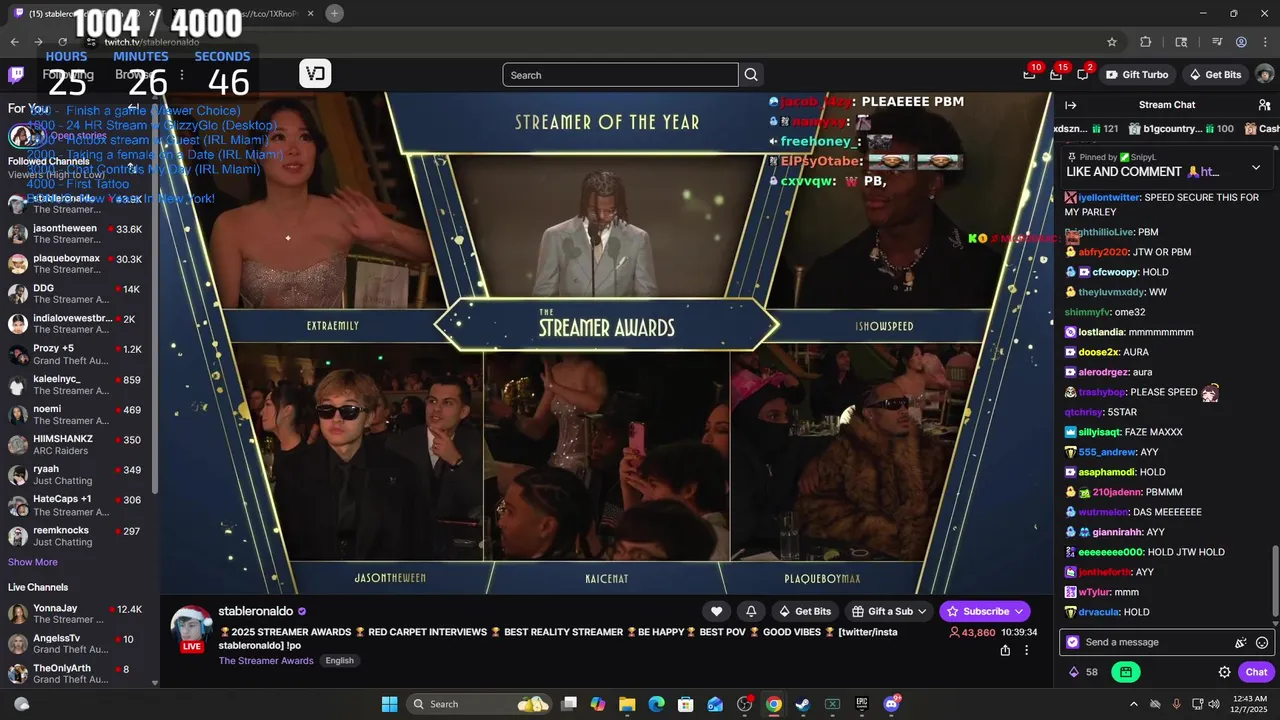Click the chat scrollbar thumb
This screenshot has width=1280, height=720.
(x=1274, y=580)
